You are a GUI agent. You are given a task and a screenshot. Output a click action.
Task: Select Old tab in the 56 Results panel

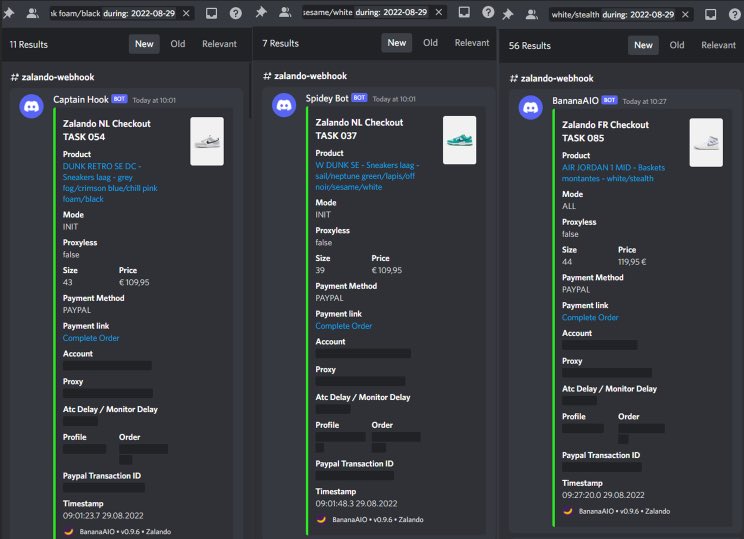tap(677, 45)
